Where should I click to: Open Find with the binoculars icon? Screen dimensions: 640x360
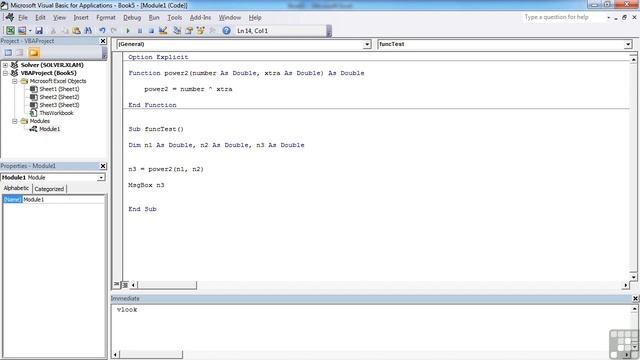(x=88, y=31)
